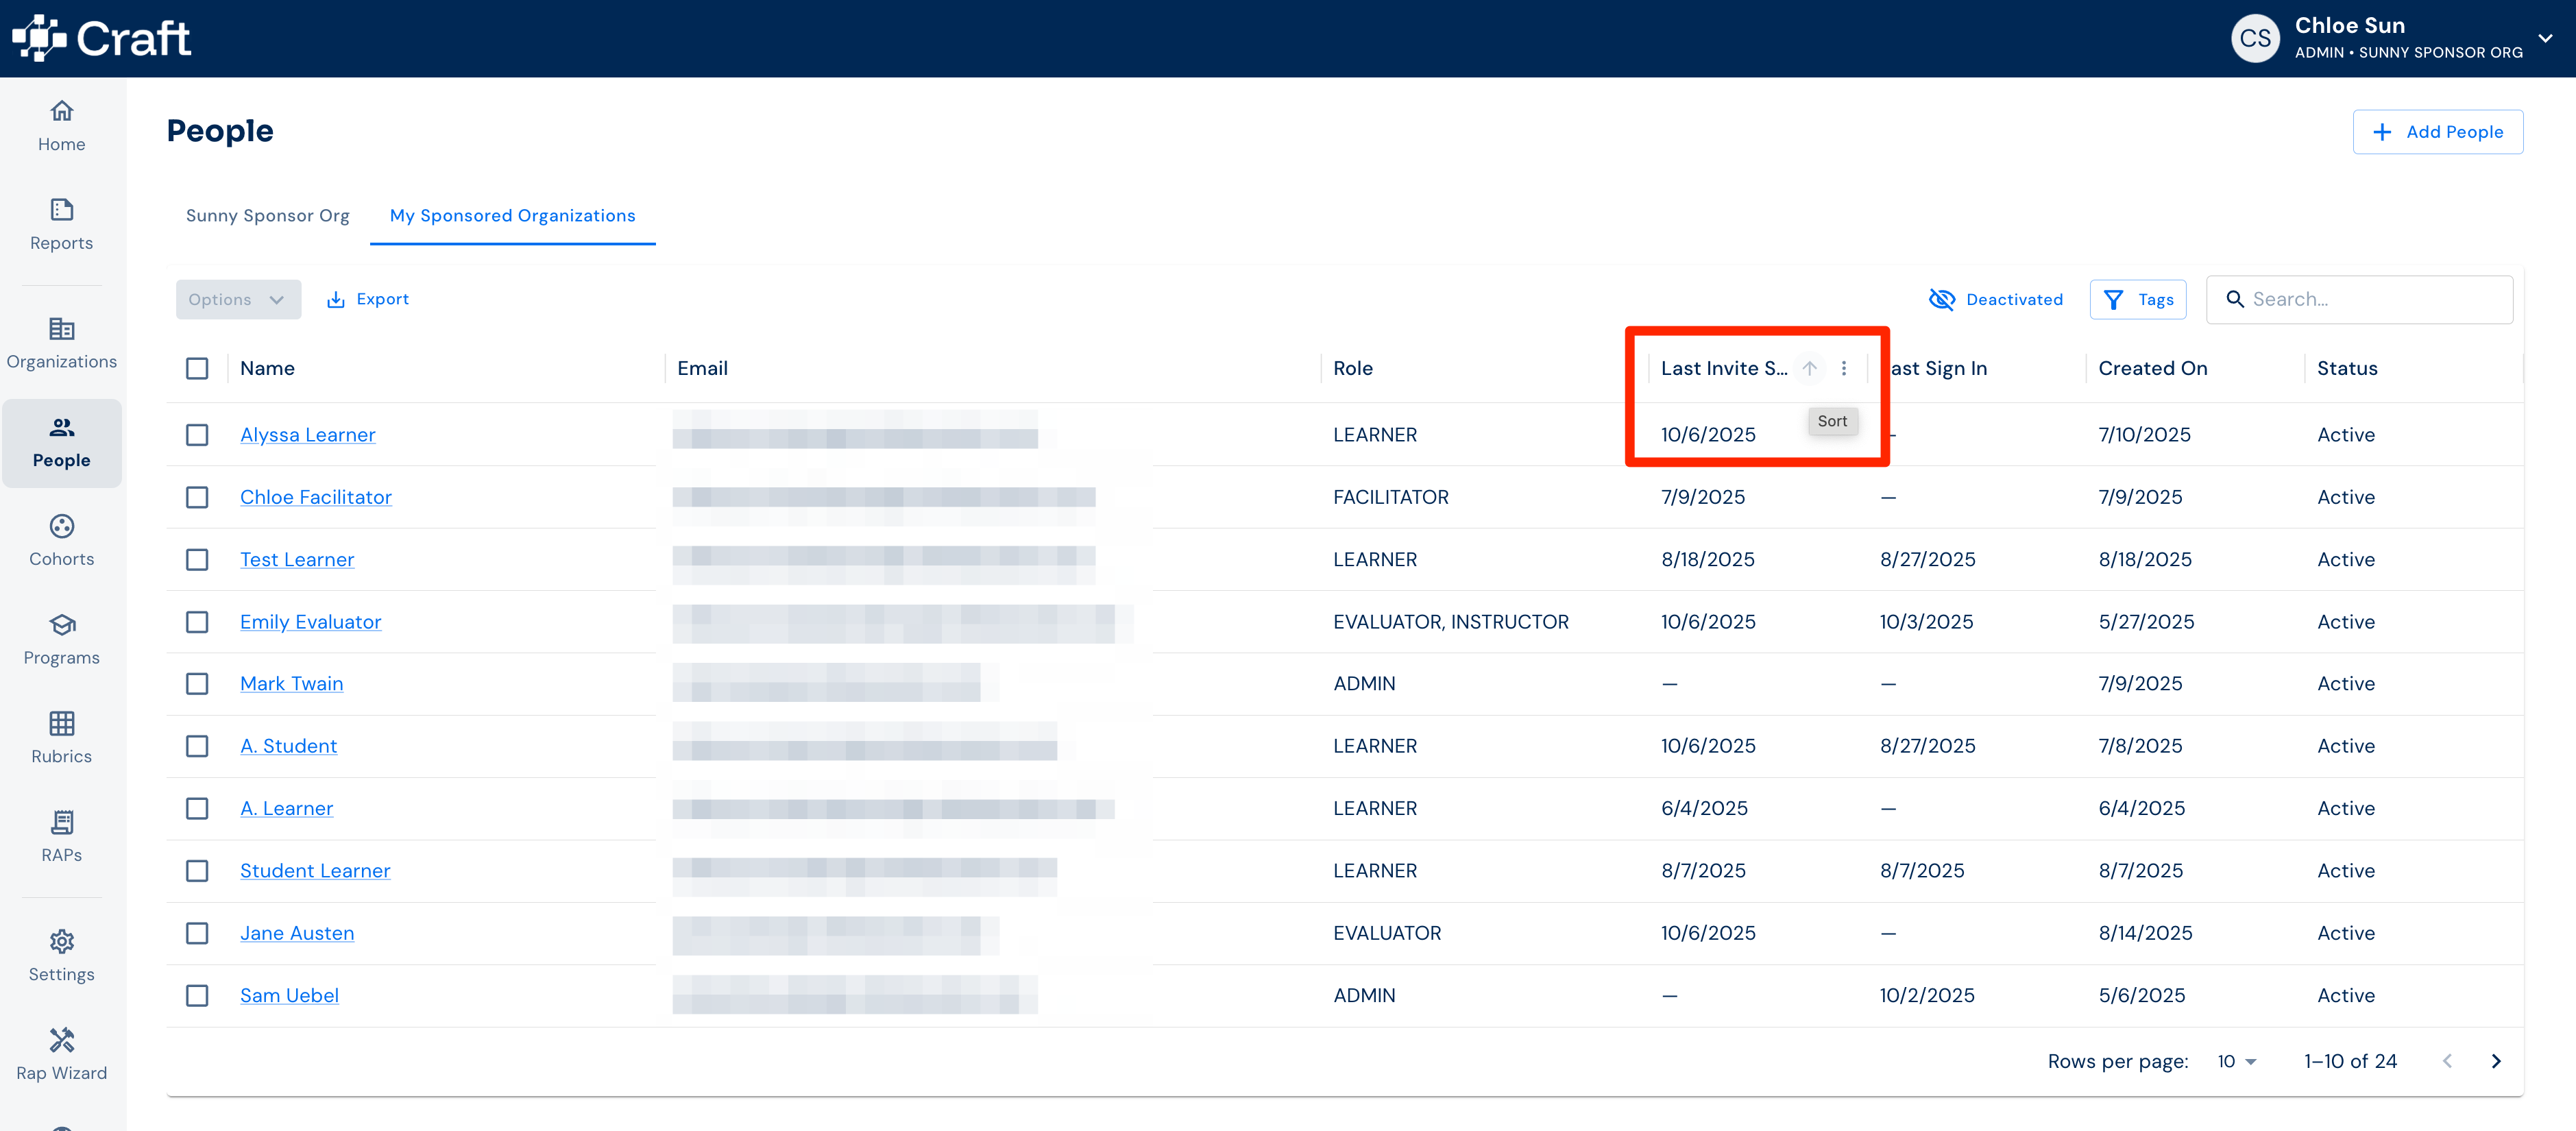Open Cohorts from the sidebar
The height and width of the screenshot is (1131, 2576).
(x=61, y=541)
